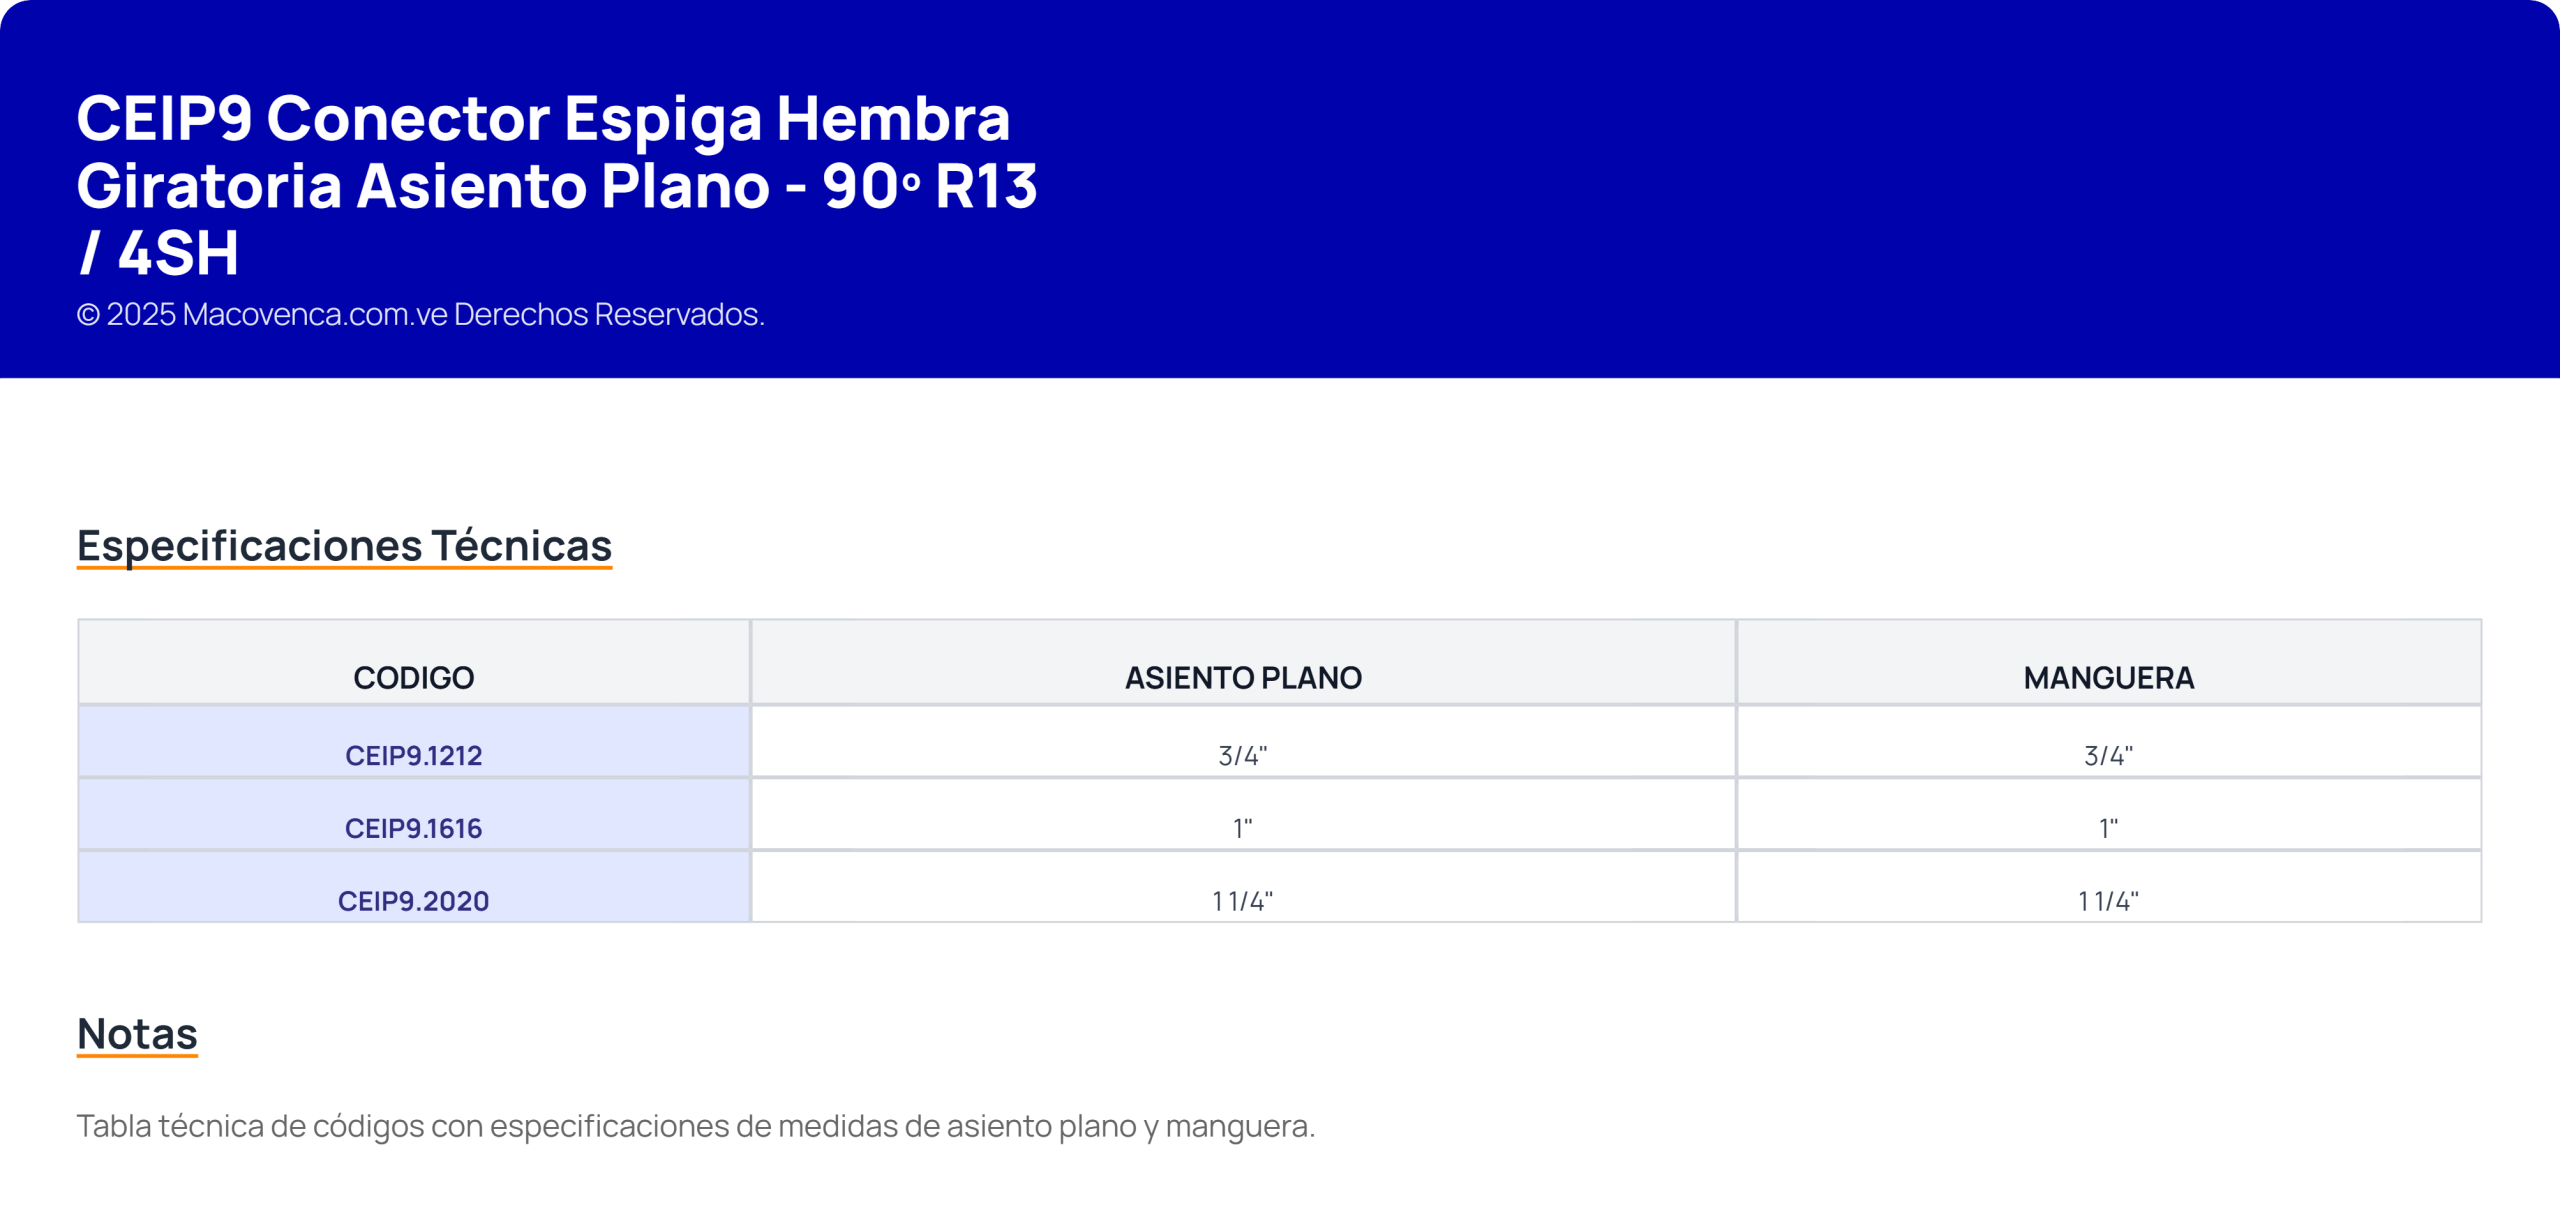The height and width of the screenshot is (1210, 2560).
Task: Select the CEIP9.1616 code cell
Action: (x=413, y=828)
